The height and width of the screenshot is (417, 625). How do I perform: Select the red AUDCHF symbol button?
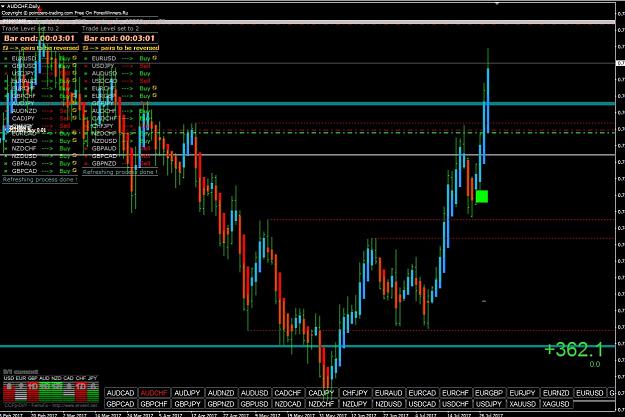coord(154,393)
